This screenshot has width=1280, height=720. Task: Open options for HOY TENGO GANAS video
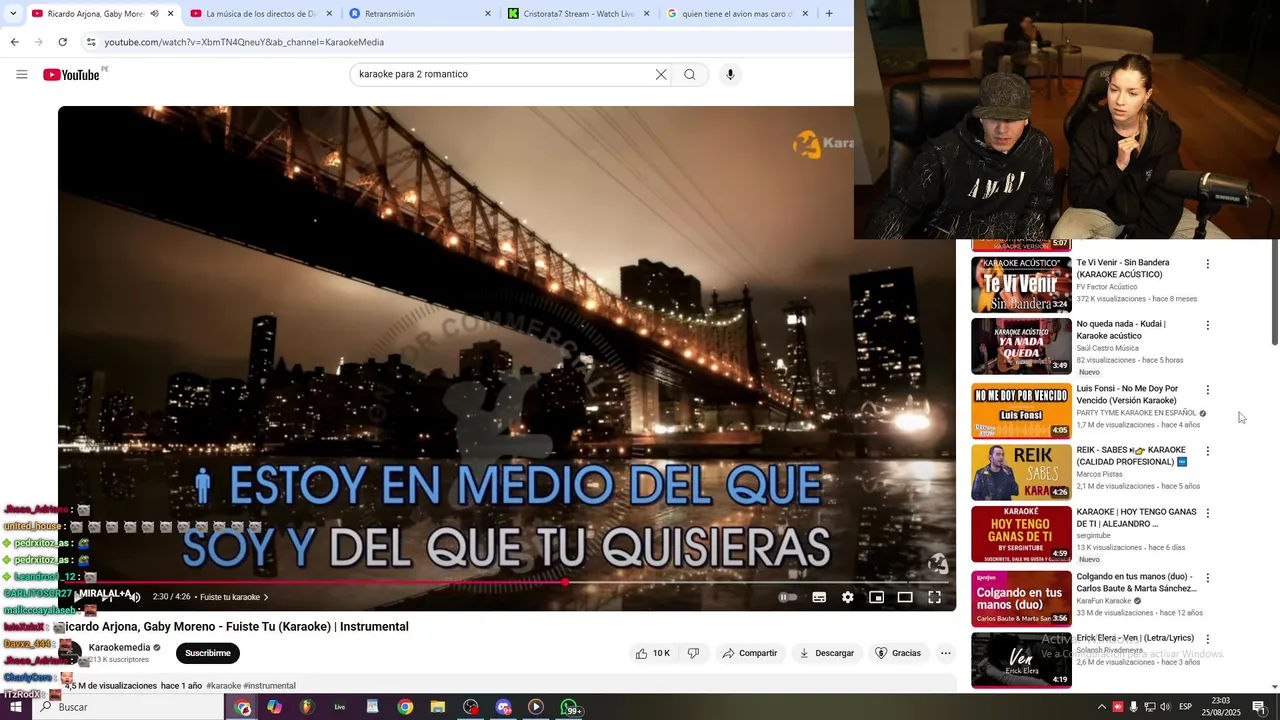coord(1207,513)
